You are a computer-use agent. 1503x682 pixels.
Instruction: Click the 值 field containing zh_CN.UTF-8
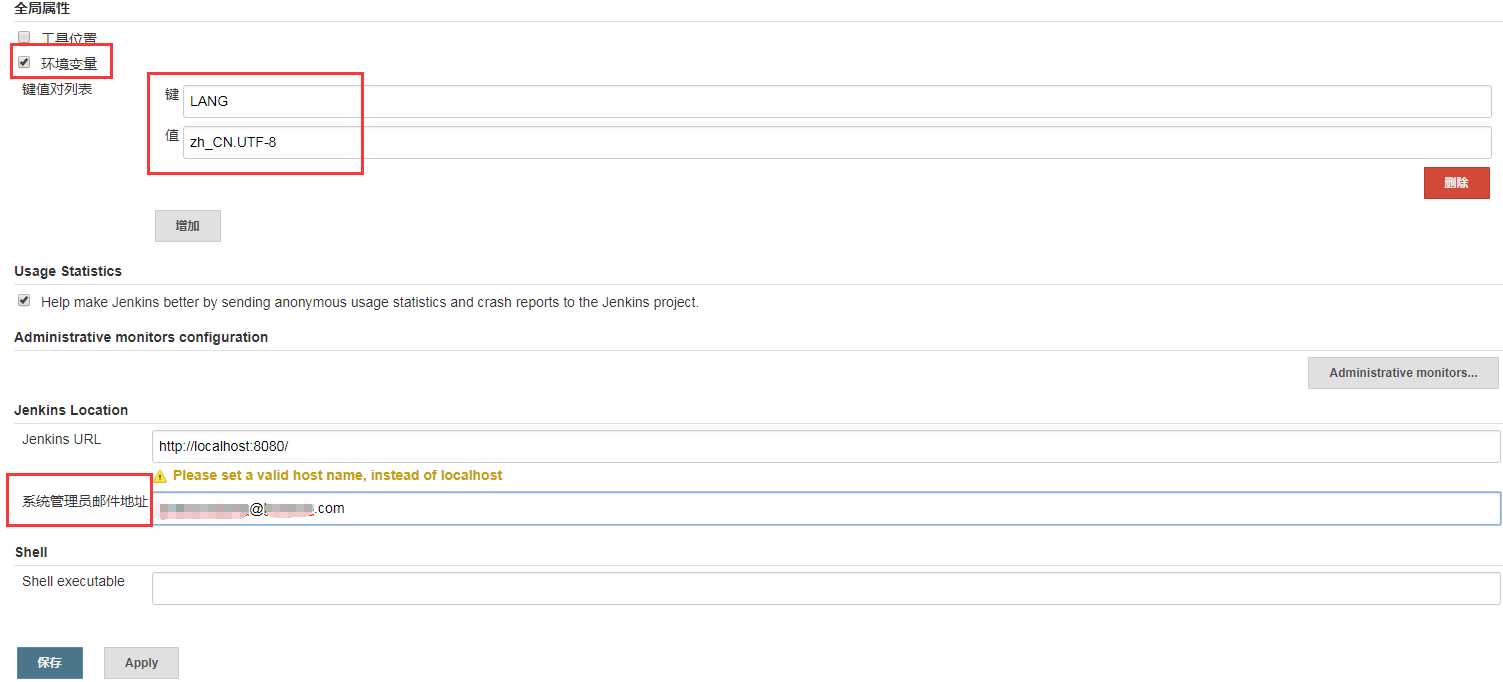point(837,142)
